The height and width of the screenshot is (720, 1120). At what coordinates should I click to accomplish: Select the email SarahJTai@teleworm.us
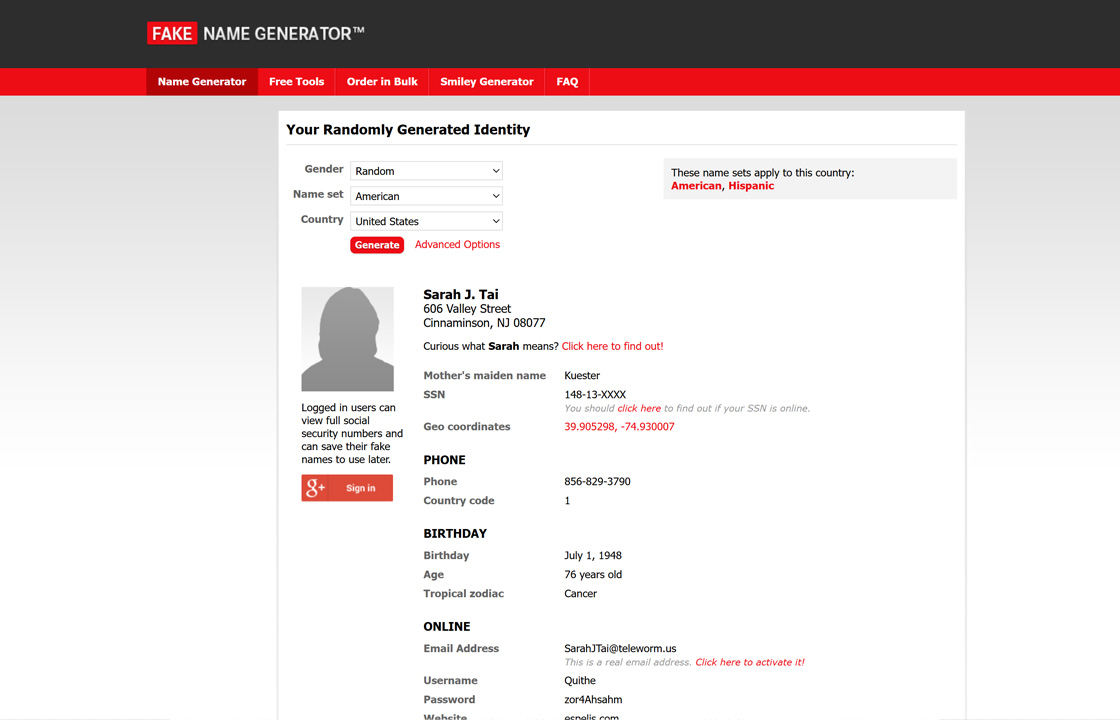pyautogui.click(x=620, y=649)
